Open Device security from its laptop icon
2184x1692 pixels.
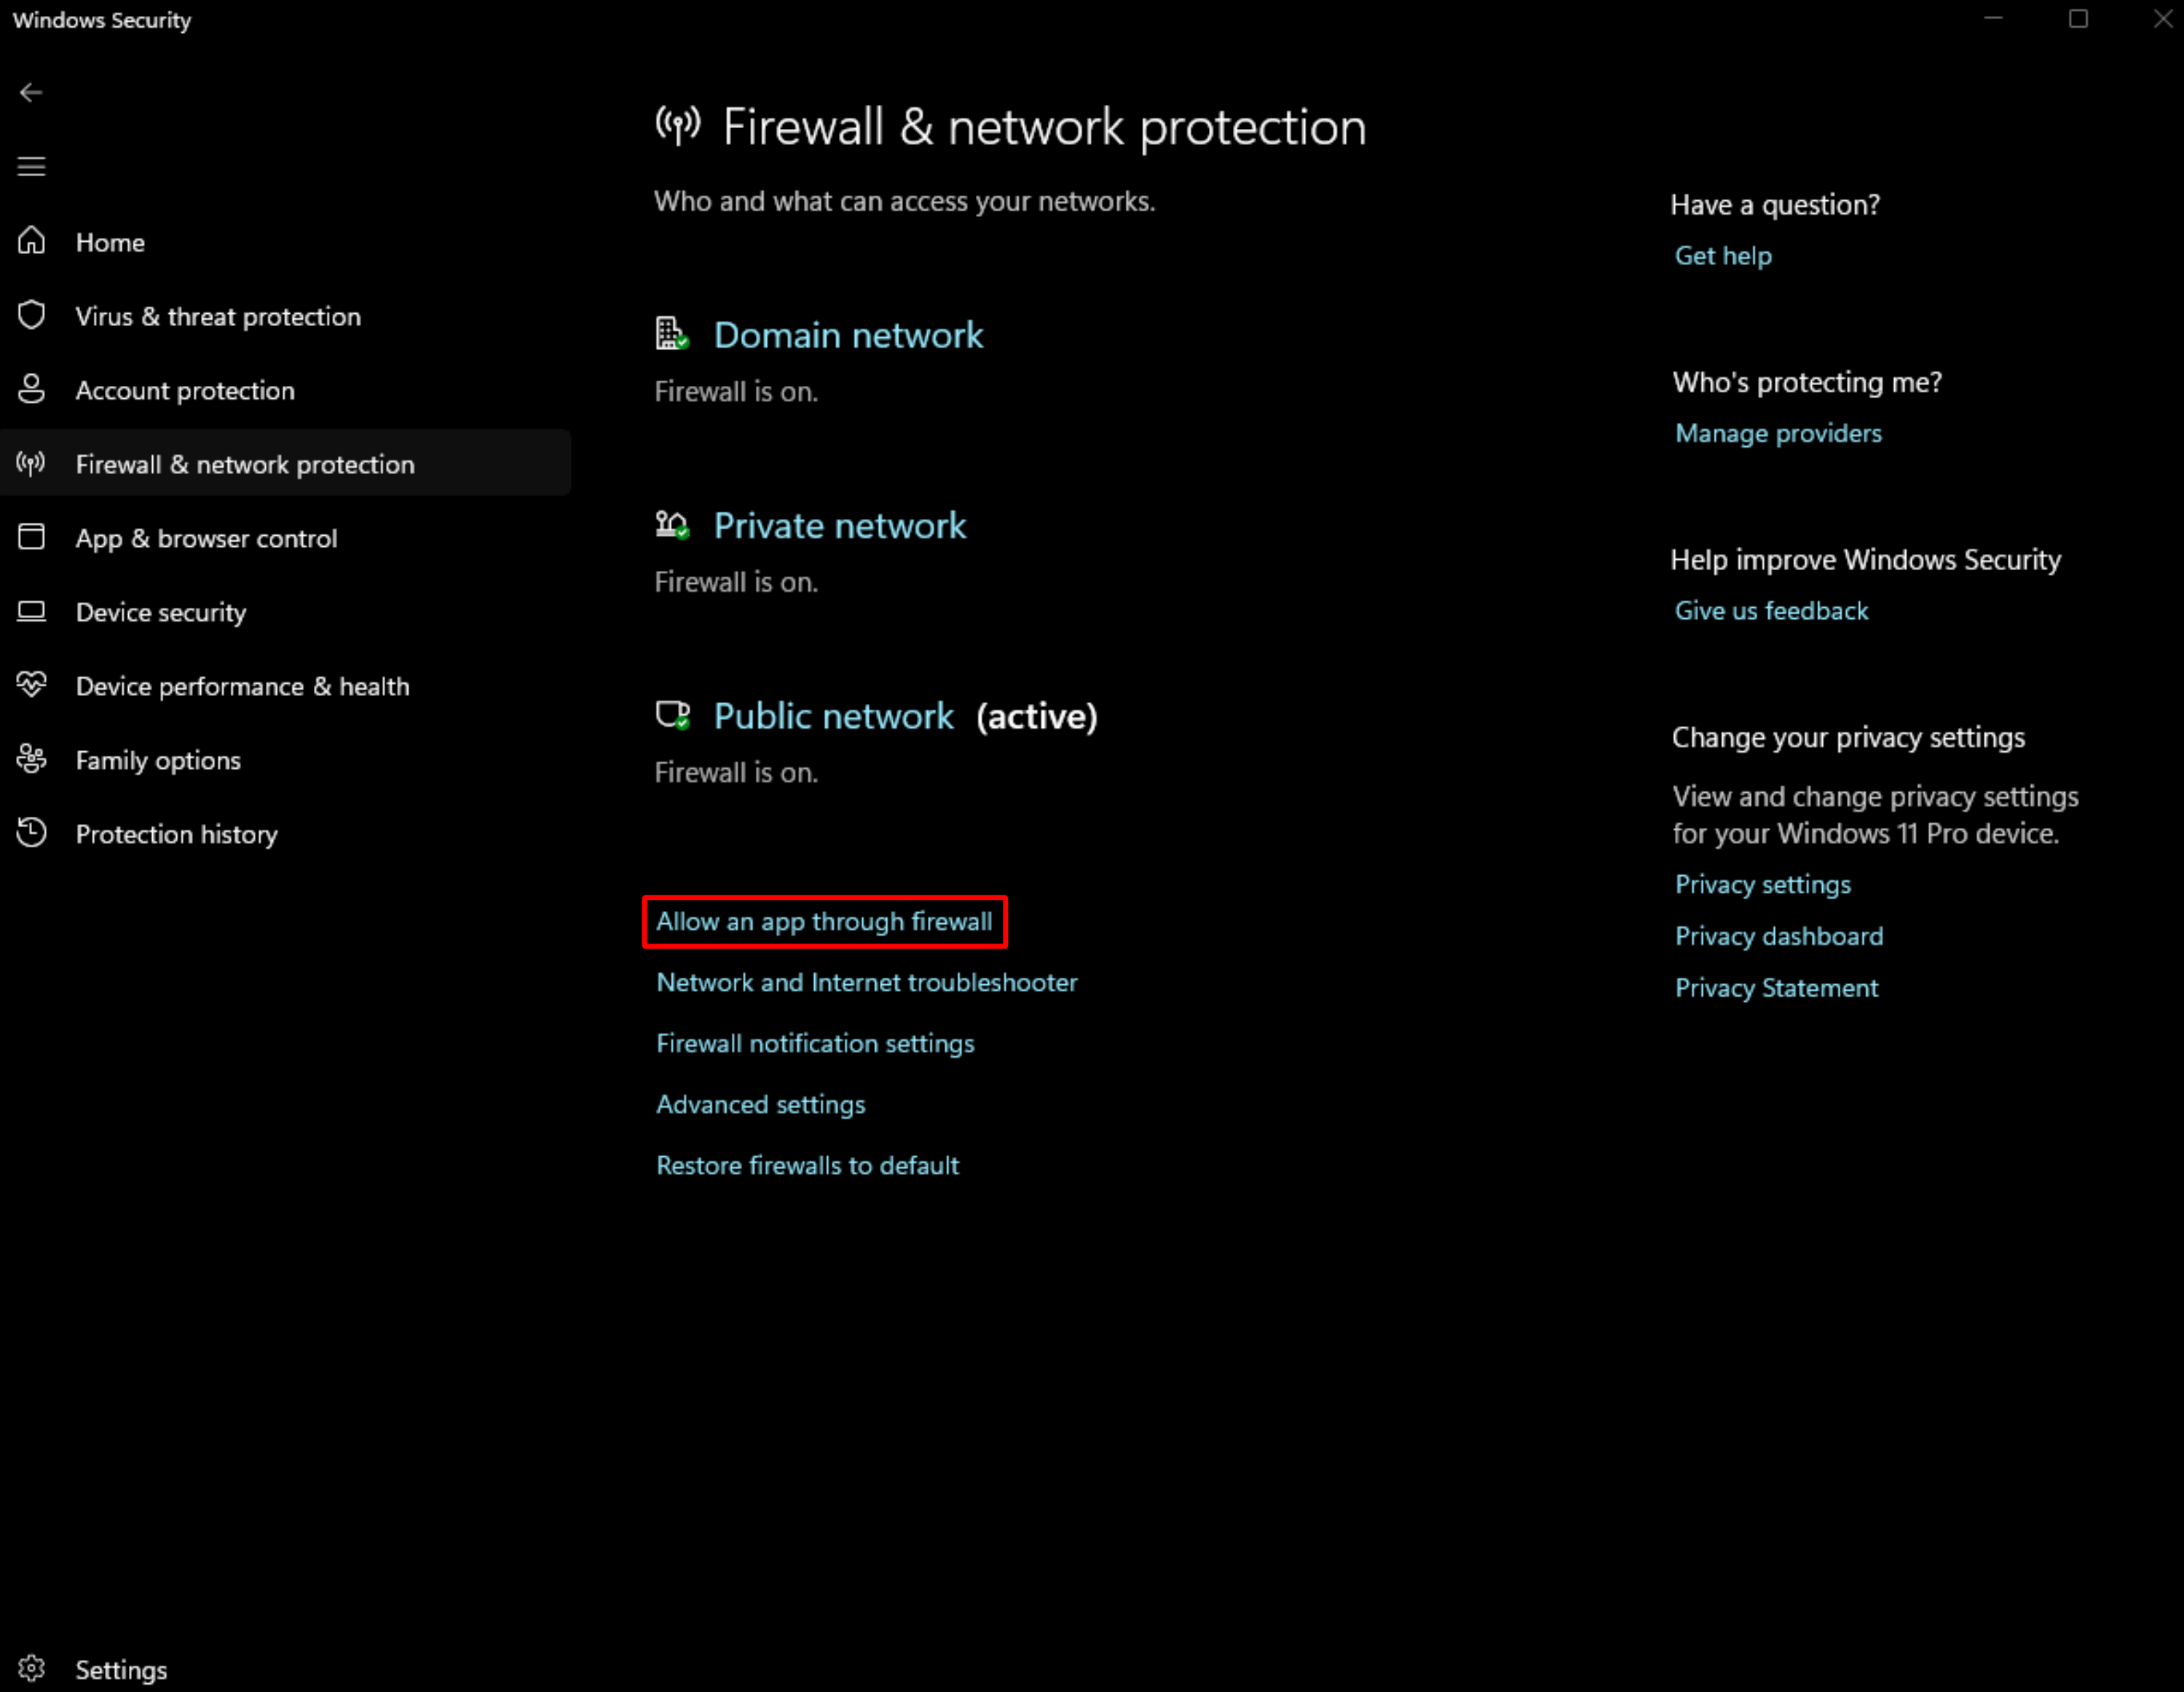point(31,612)
